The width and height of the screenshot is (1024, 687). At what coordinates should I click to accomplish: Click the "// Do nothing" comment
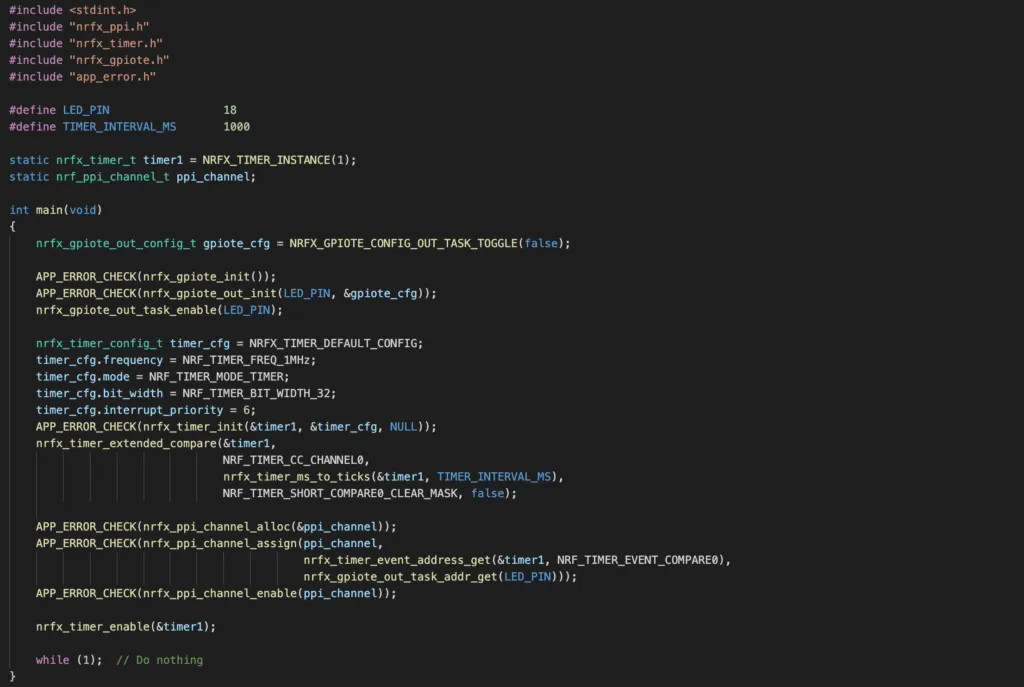tap(159, 660)
